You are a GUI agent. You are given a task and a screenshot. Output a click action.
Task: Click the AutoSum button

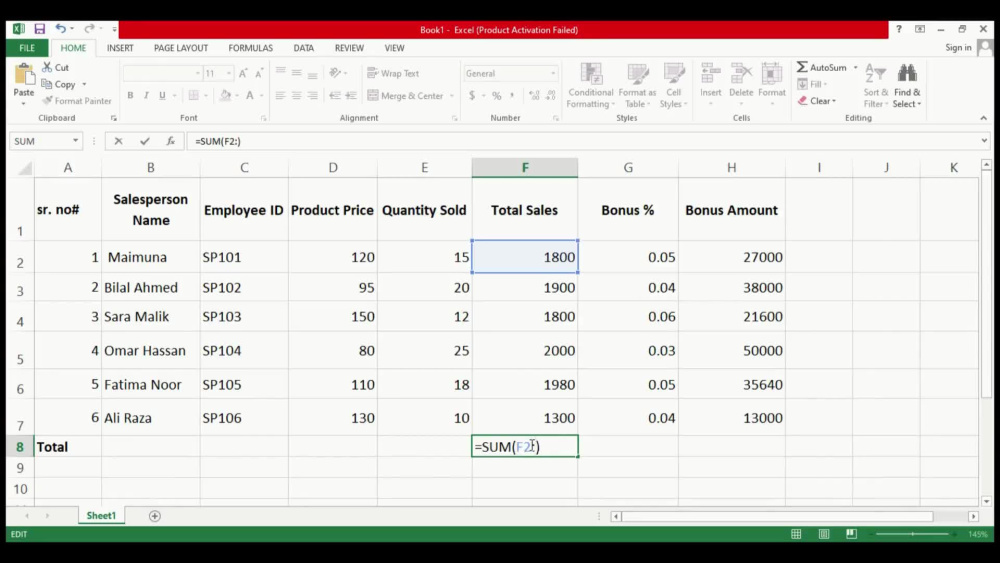(x=821, y=67)
